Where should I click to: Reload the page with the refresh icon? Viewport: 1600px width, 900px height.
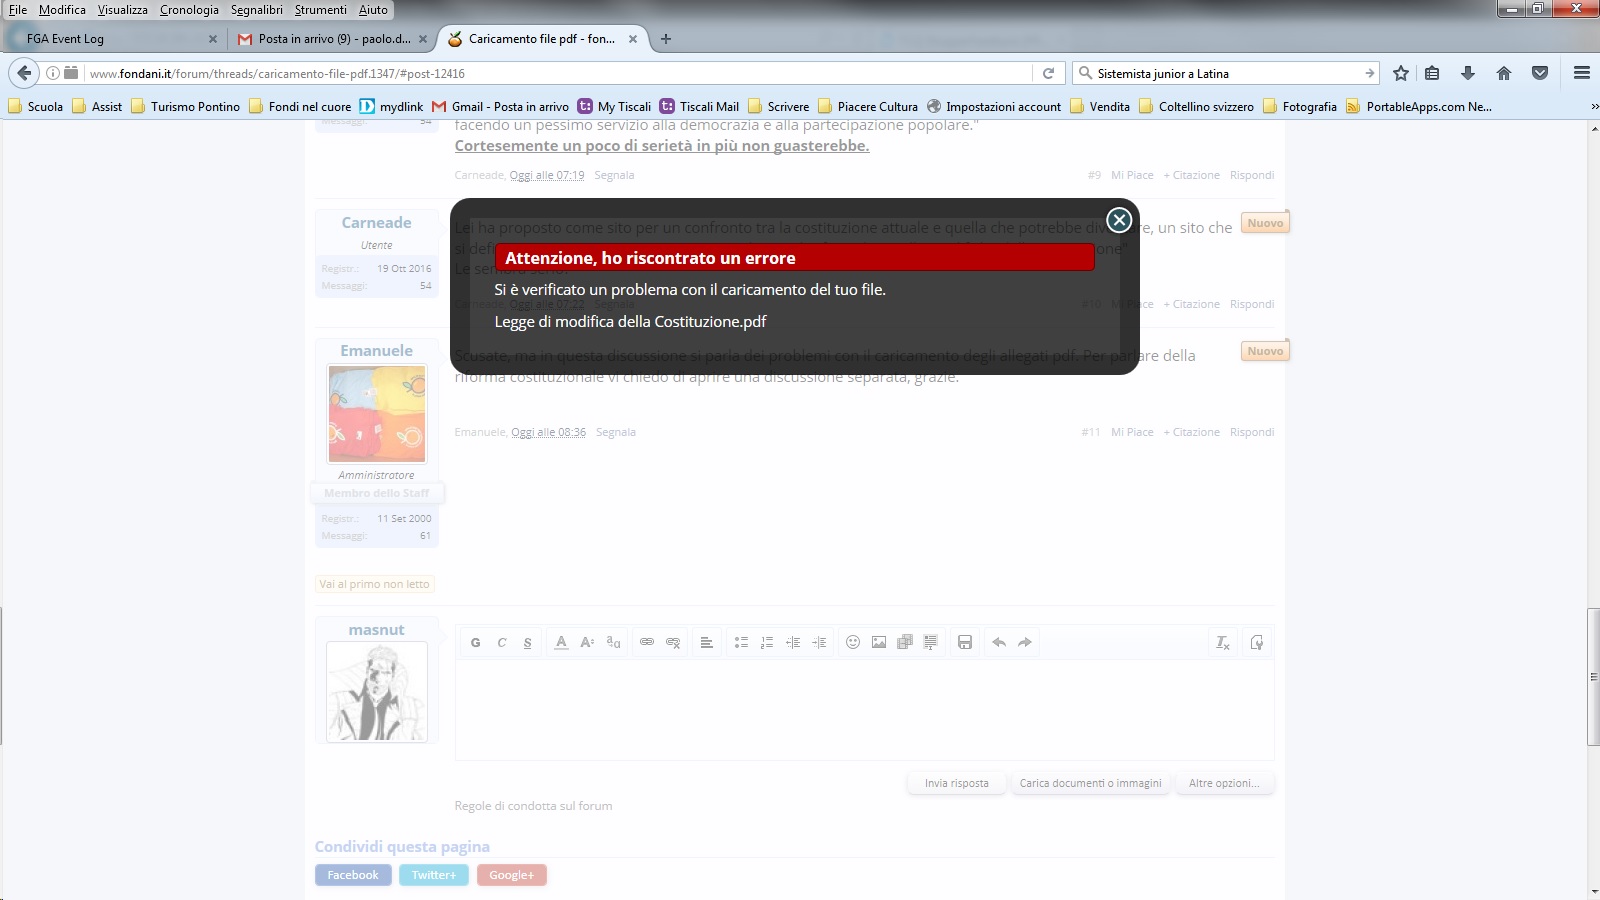(x=1048, y=73)
